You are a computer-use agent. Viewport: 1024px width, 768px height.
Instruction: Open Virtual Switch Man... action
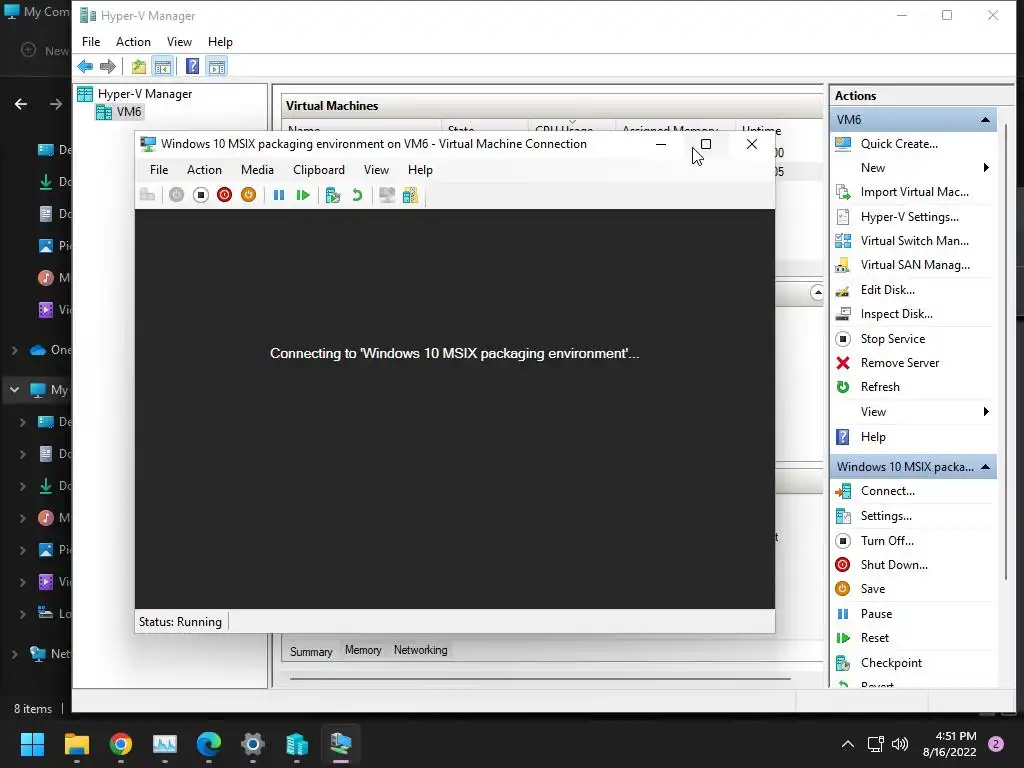(914, 241)
